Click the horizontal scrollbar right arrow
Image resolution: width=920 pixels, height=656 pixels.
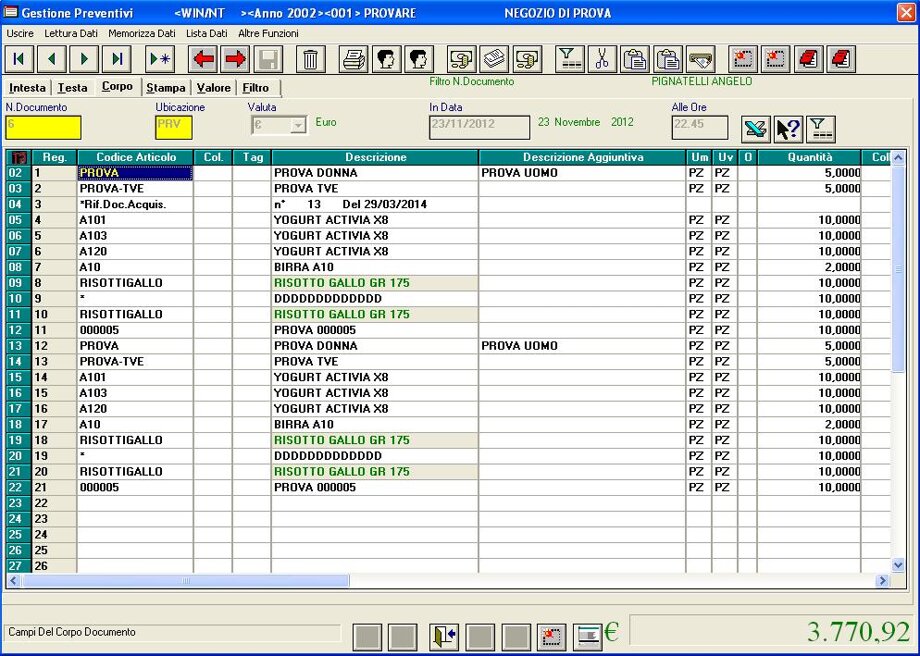click(x=882, y=581)
